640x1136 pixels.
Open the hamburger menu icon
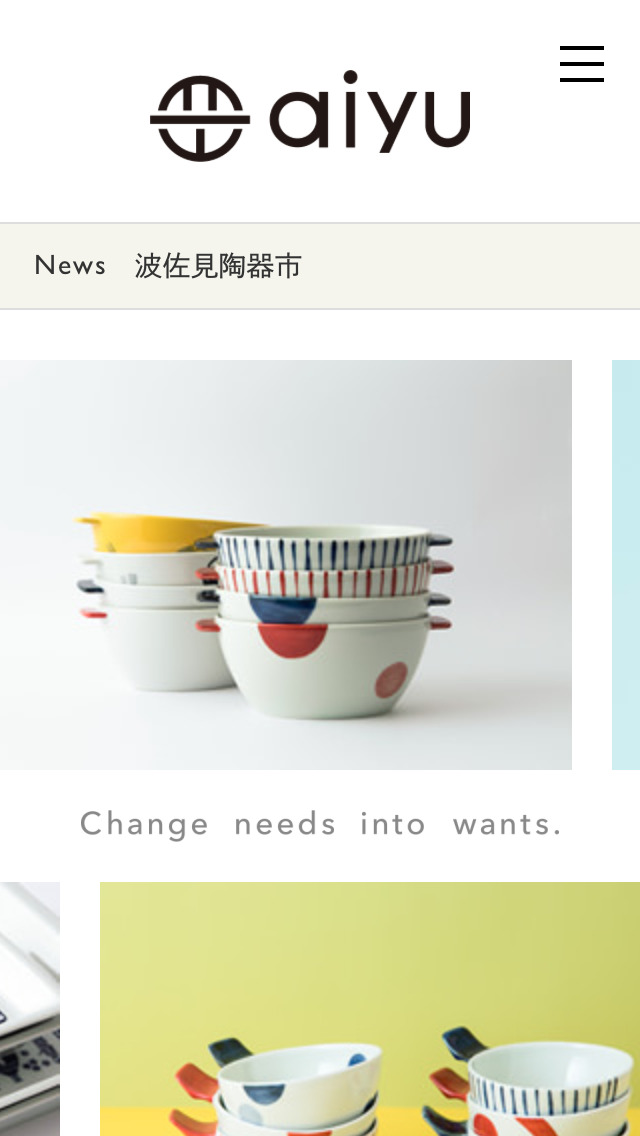click(x=581, y=64)
